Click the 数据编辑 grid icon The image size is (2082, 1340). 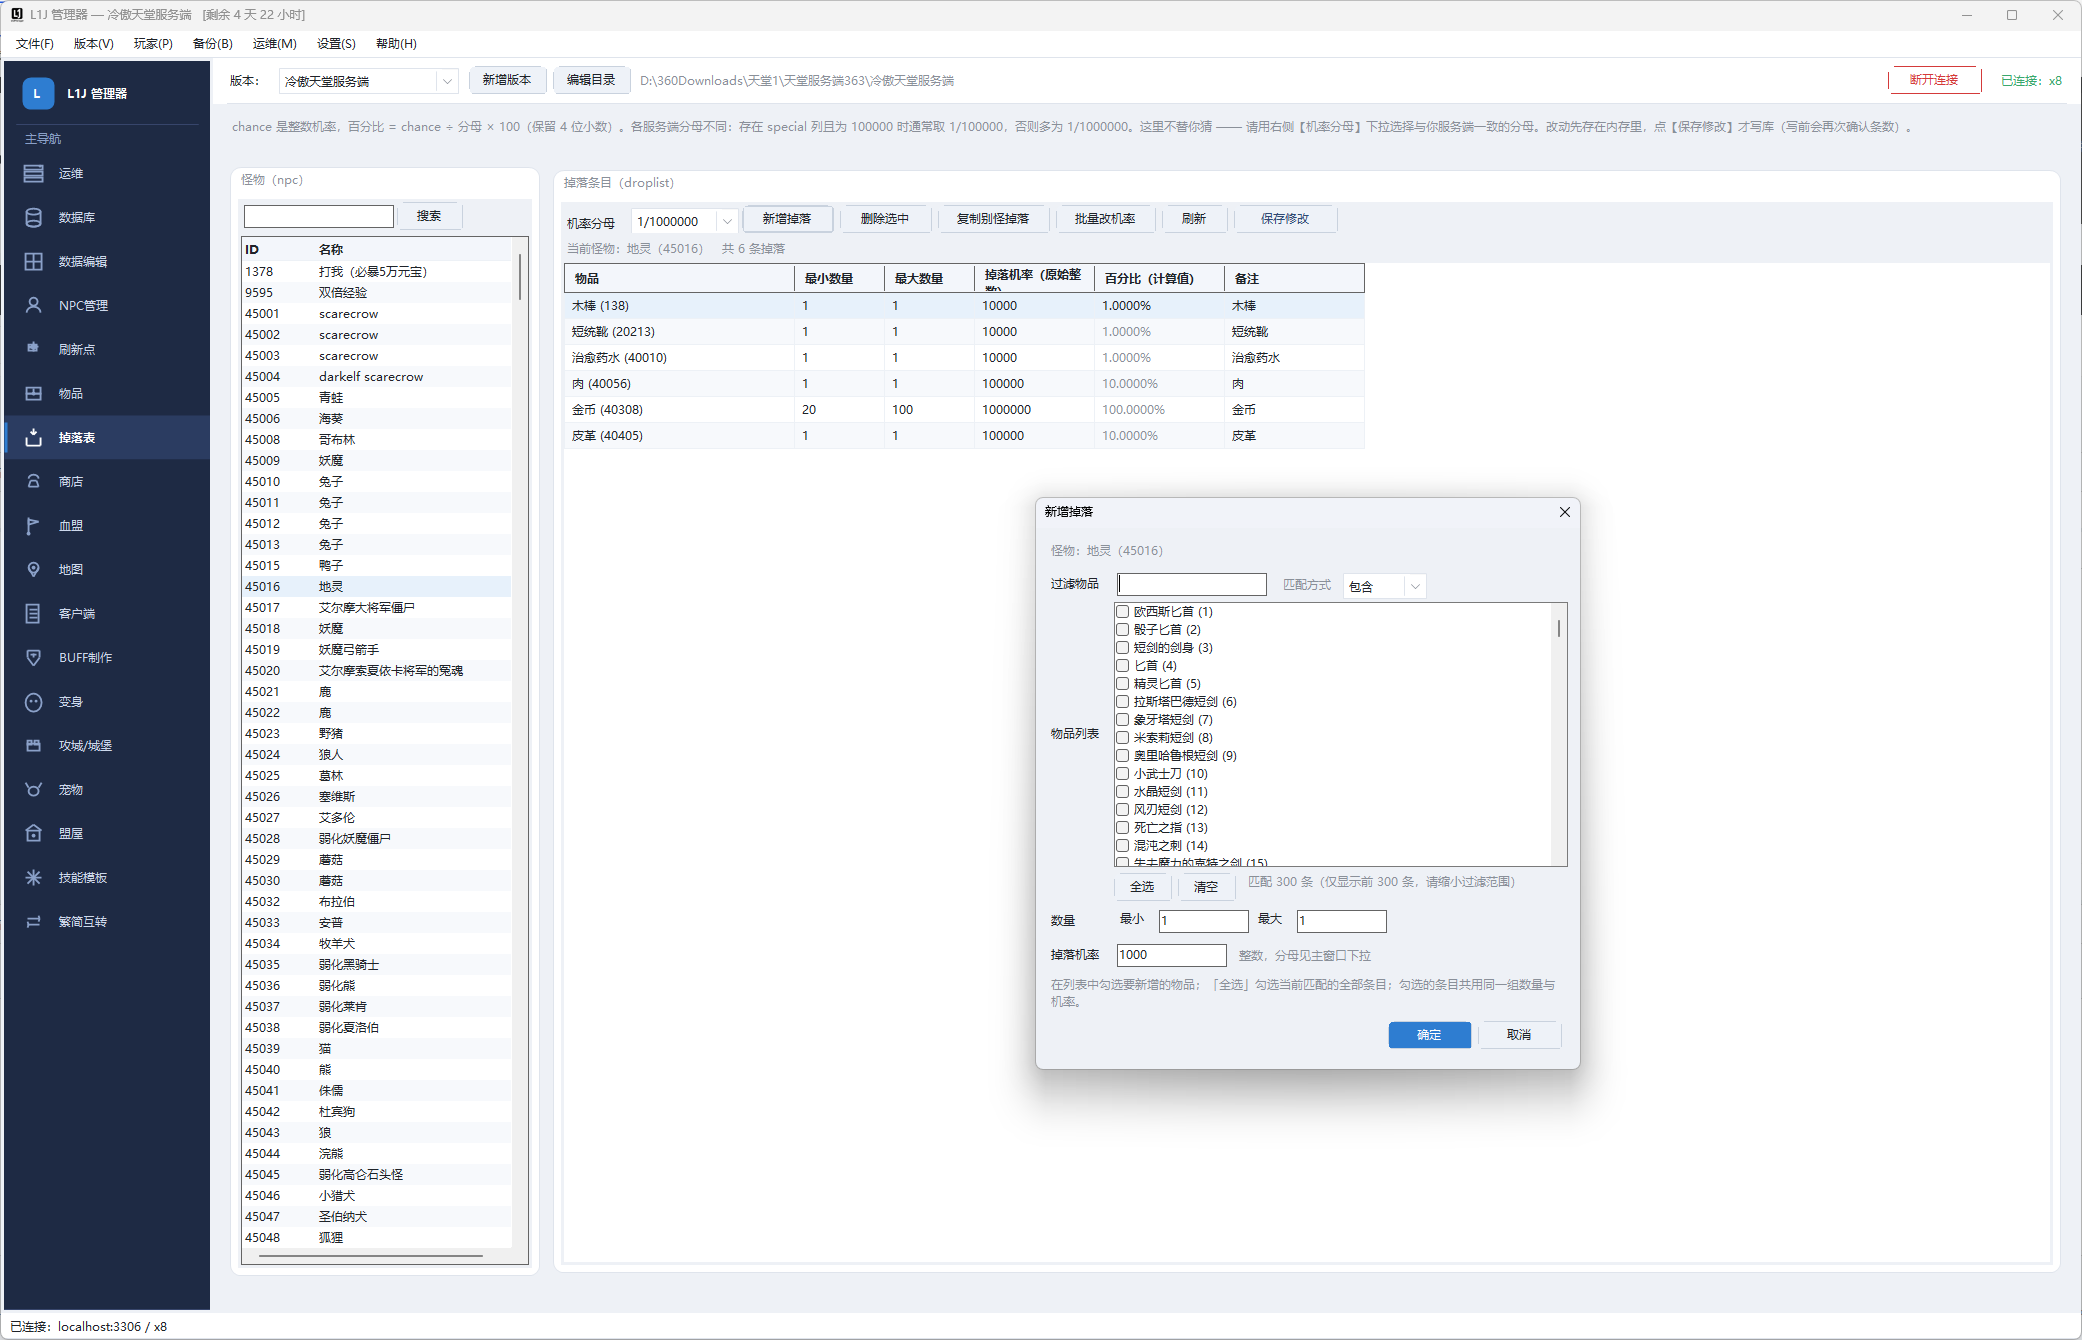pos(34,262)
